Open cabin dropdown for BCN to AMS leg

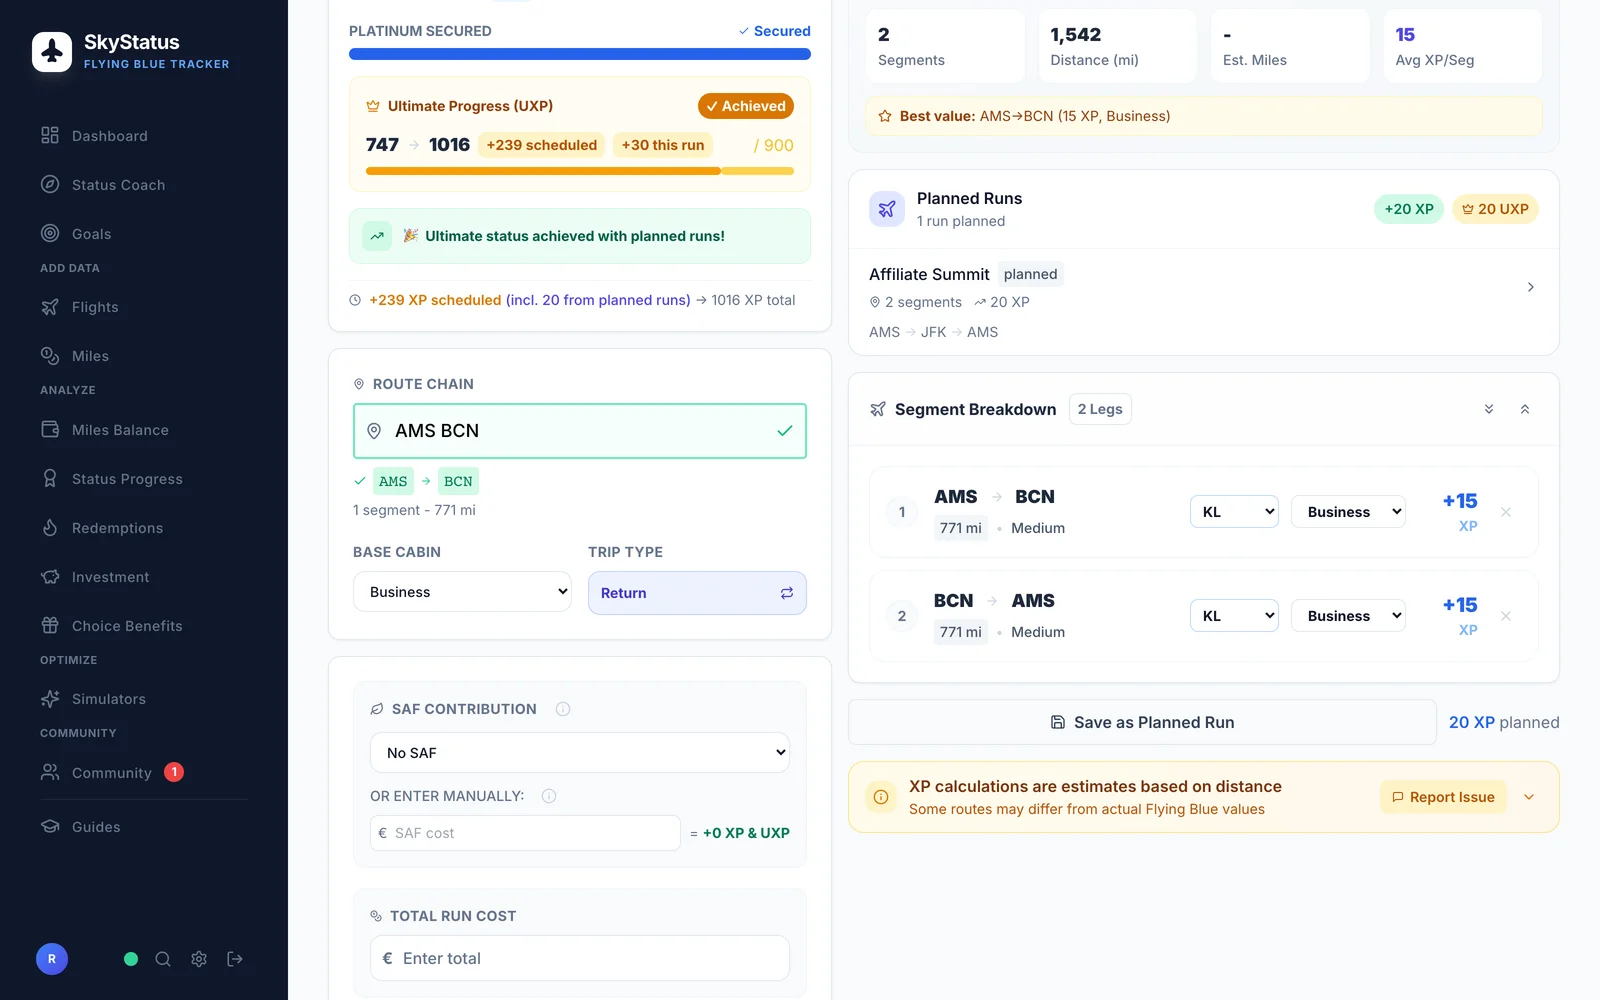[x=1349, y=616]
